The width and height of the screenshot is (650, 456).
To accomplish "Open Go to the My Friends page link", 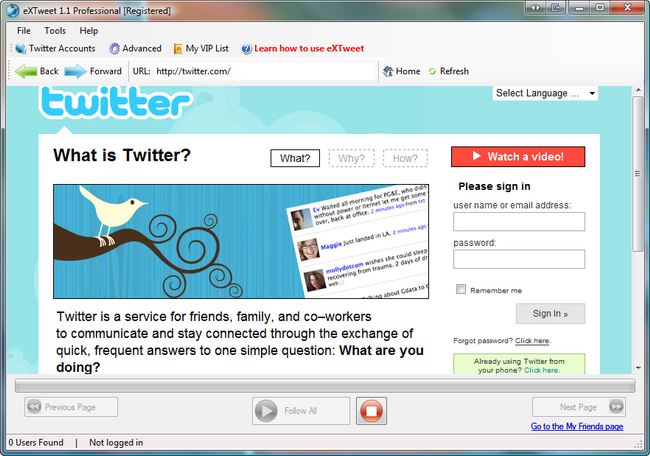I will [577, 427].
